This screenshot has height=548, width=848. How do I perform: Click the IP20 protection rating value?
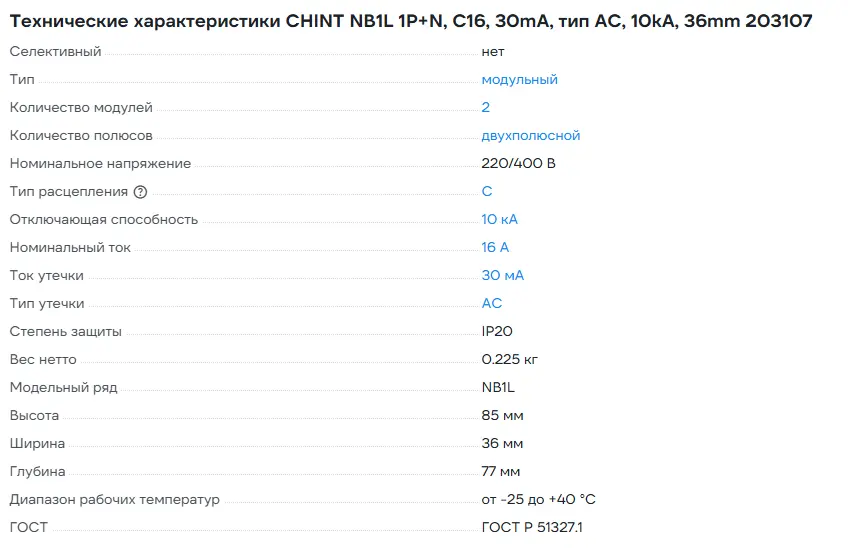coord(497,331)
